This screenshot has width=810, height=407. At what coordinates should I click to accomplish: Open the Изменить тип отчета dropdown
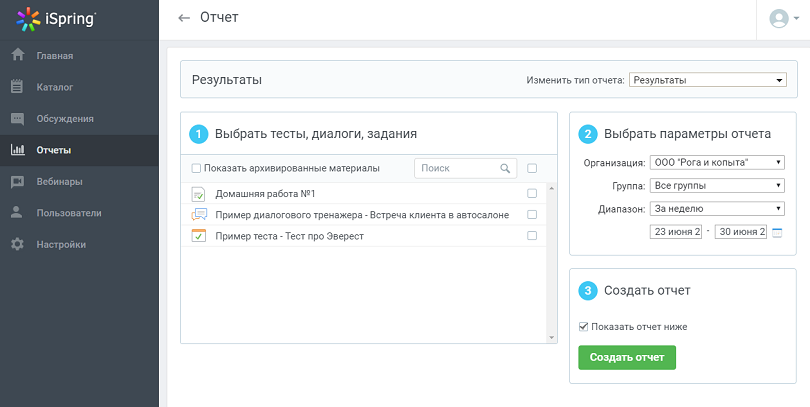(x=708, y=80)
